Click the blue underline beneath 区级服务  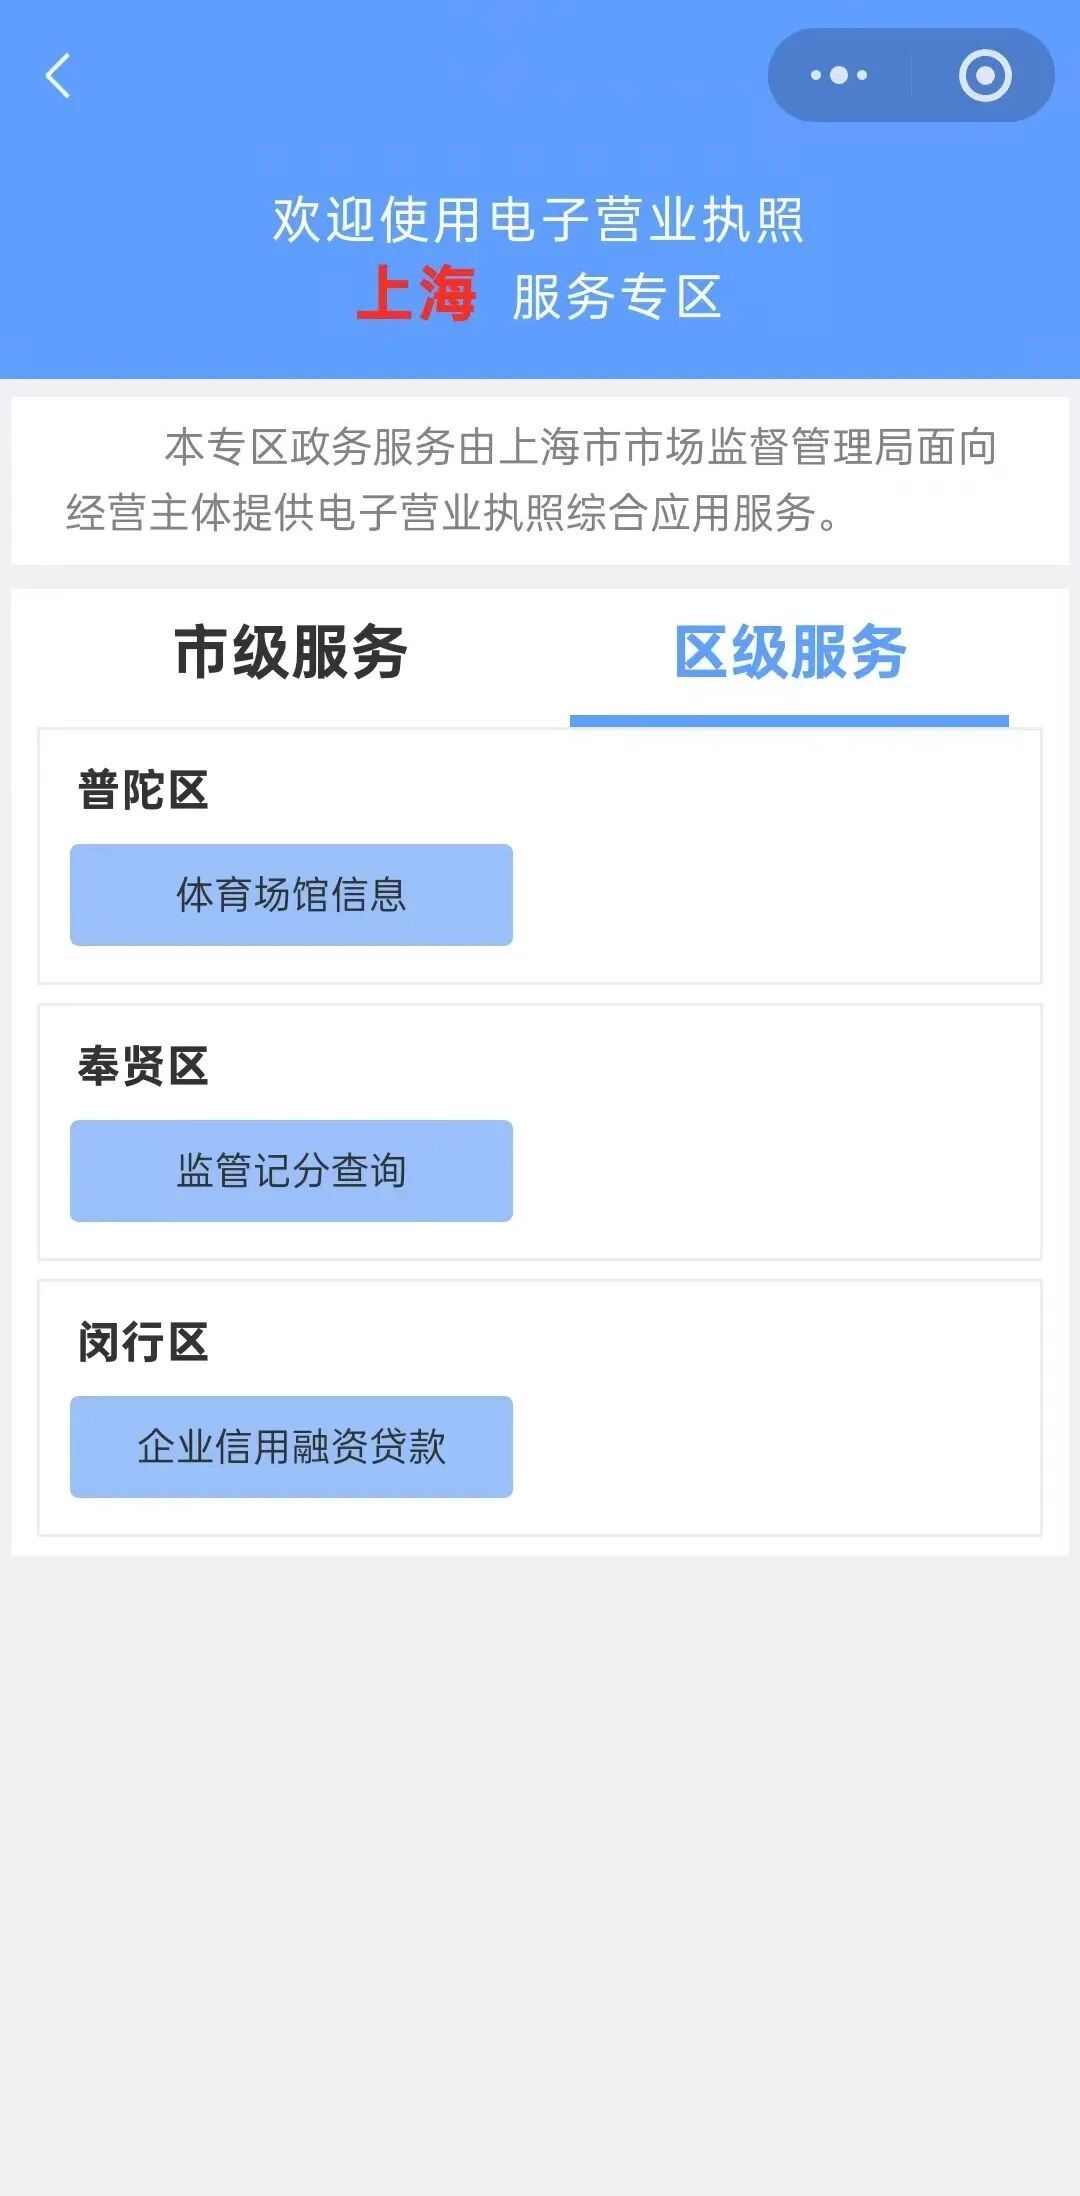(789, 721)
